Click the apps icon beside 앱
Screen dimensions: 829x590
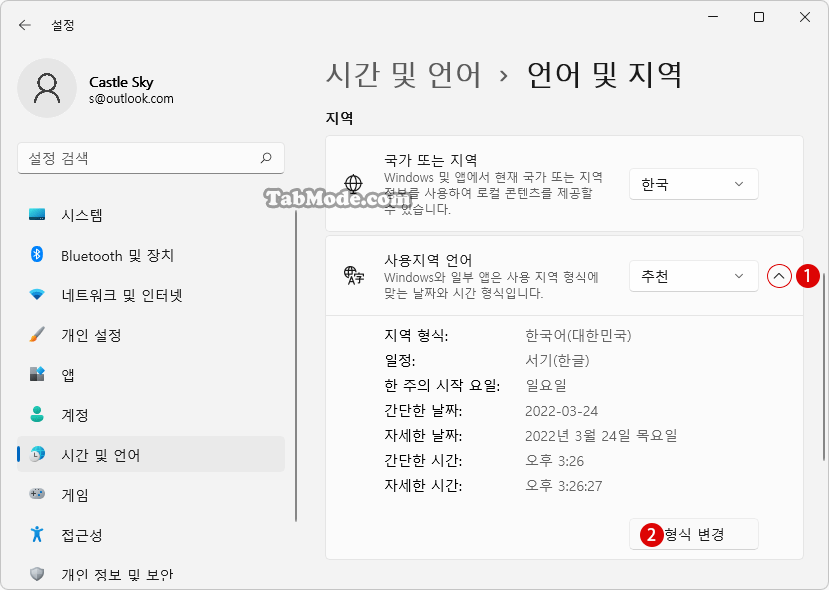tap(37, 374)
